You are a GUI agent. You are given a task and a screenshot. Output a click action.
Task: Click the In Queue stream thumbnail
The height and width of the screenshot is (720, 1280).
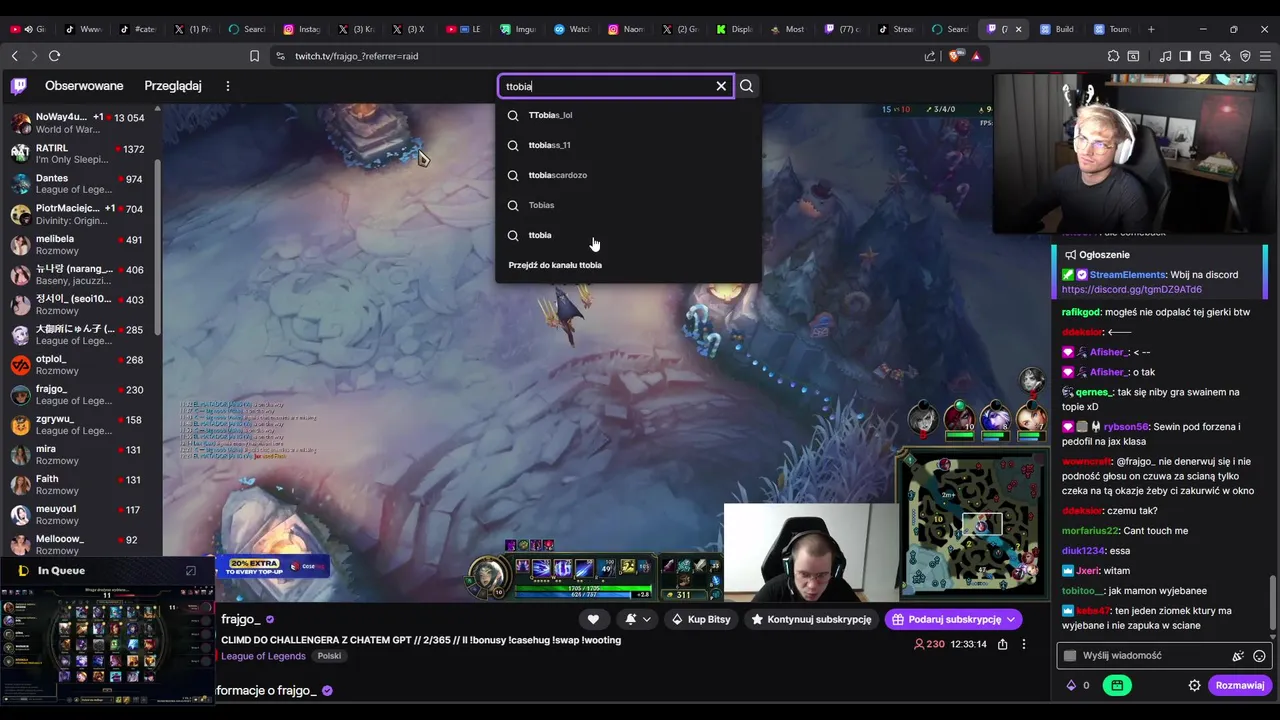pos(107,646)
